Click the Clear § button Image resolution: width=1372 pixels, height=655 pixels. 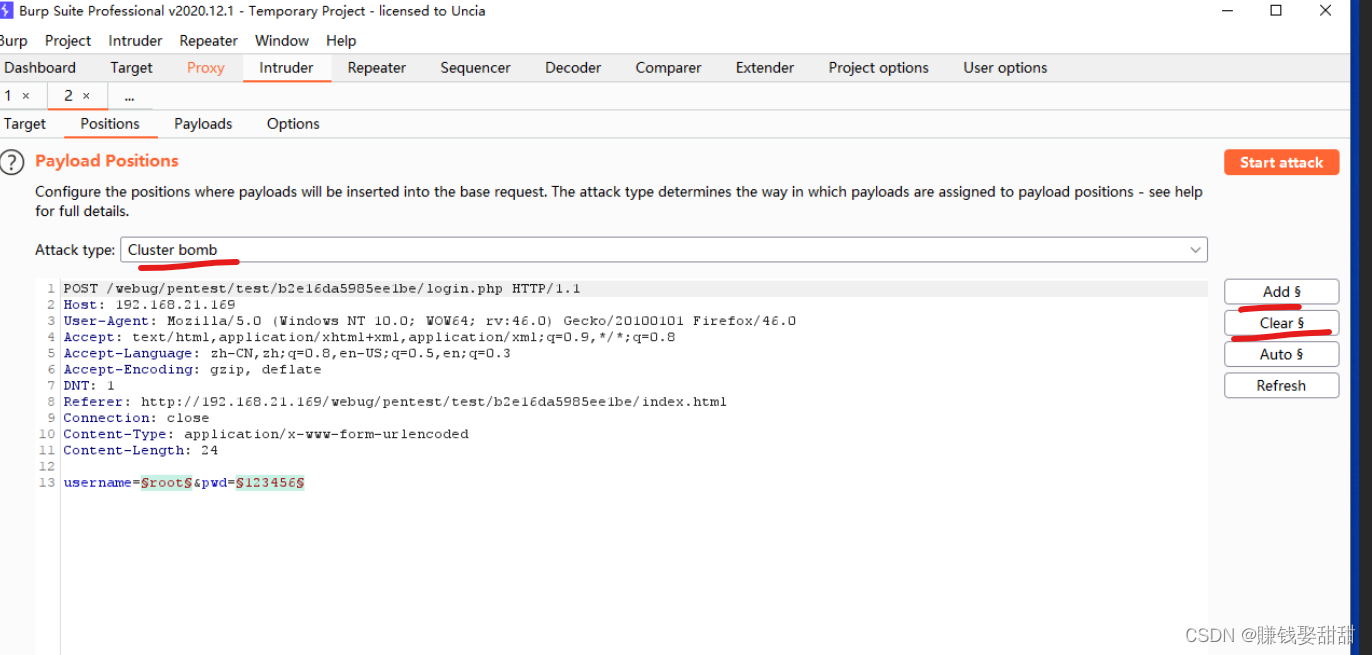[1281, 323]
